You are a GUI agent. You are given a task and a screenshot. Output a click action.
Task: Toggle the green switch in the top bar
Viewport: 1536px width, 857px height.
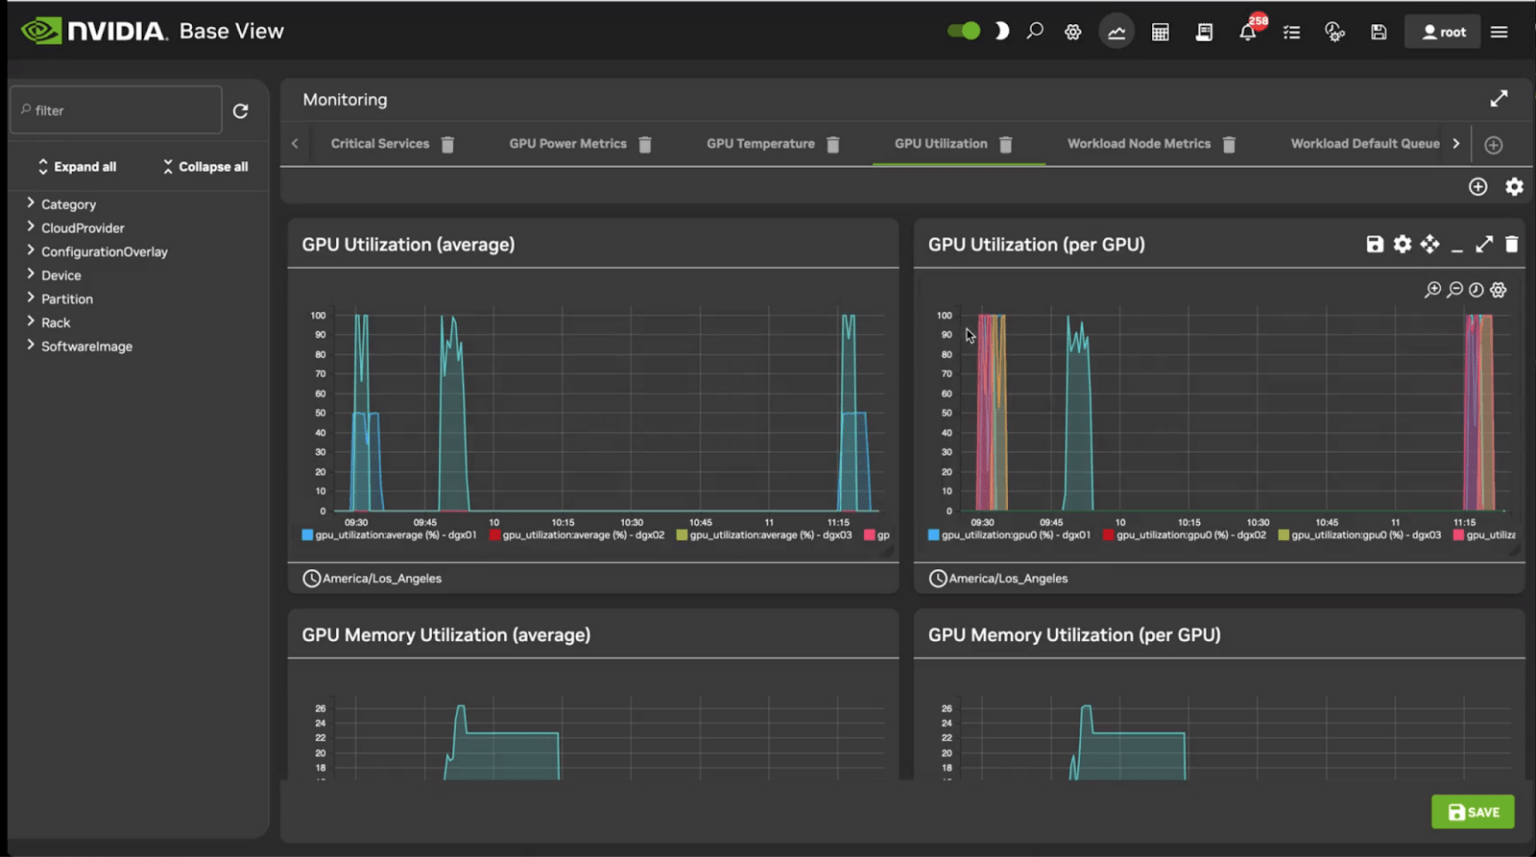964,31
